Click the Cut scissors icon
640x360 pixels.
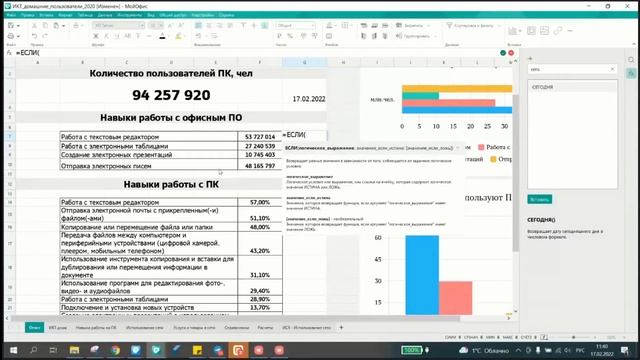coord(34,25)
